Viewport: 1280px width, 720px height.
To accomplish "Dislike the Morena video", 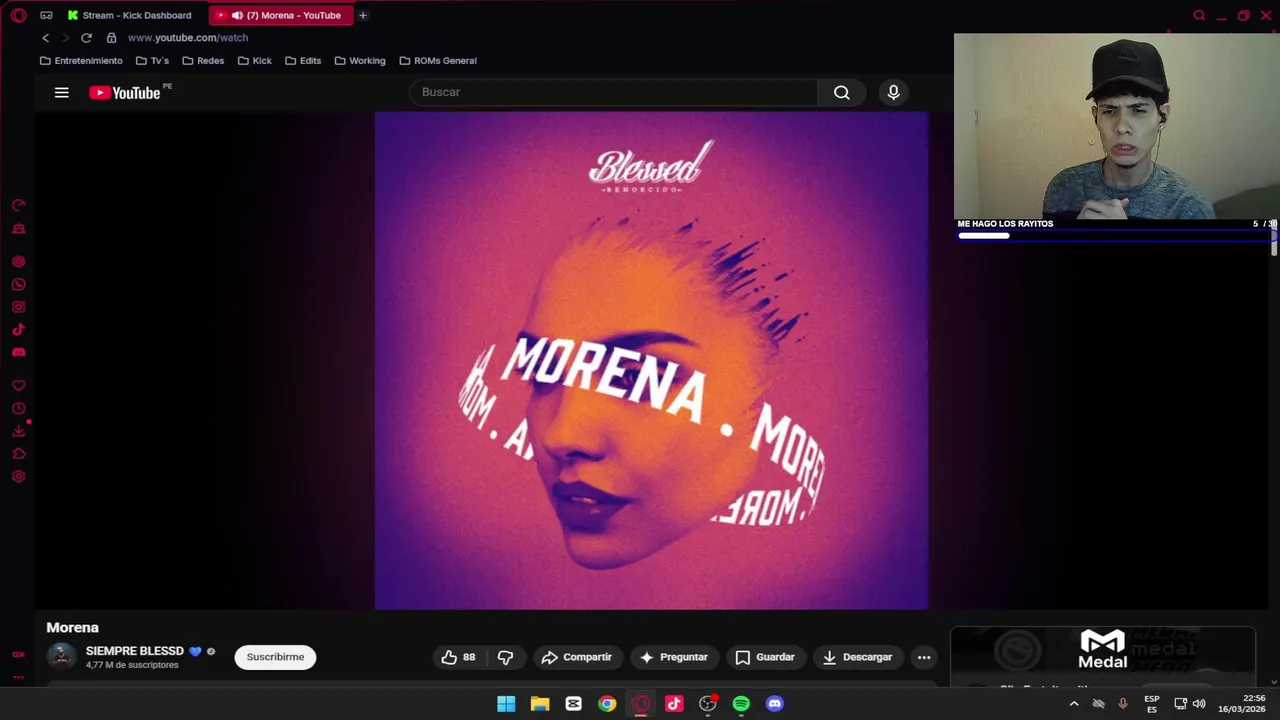I will click(x=505, y=657).
